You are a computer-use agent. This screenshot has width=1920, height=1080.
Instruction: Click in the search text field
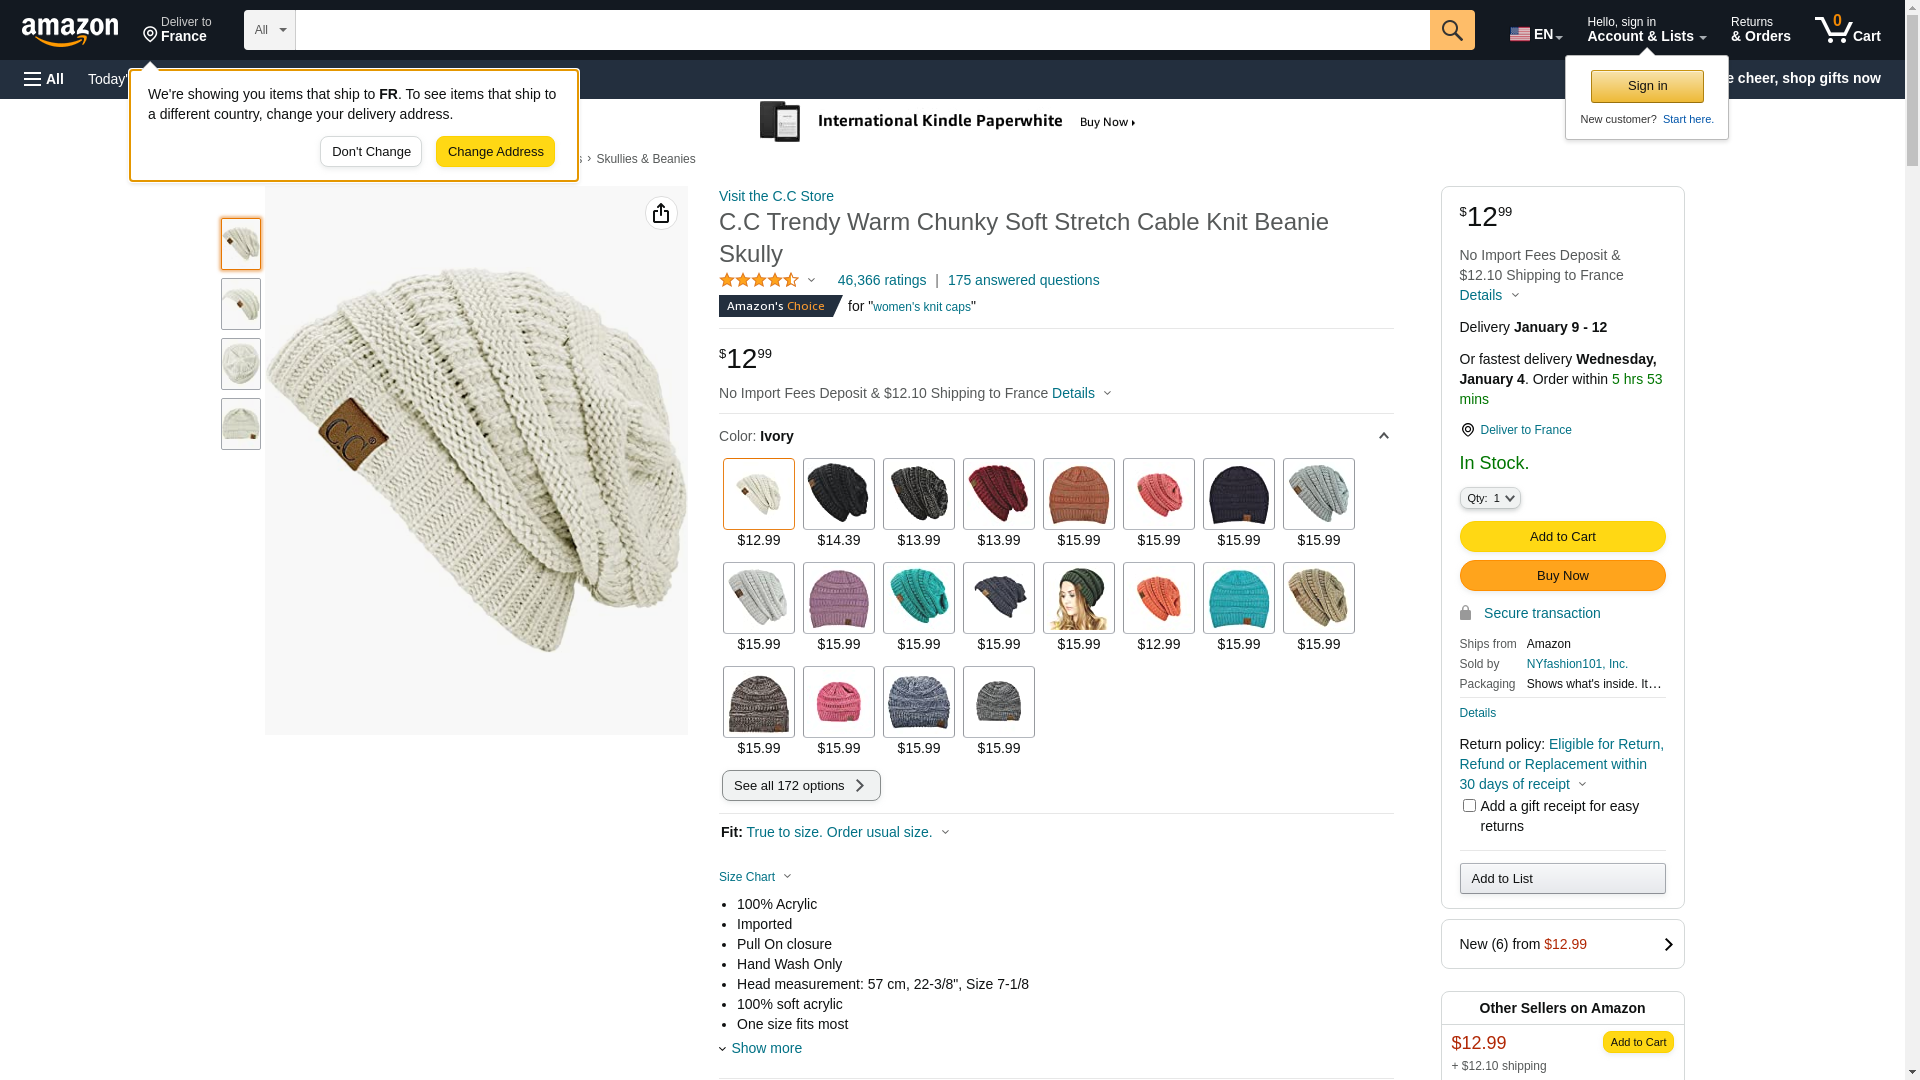(x=862, y=30)
